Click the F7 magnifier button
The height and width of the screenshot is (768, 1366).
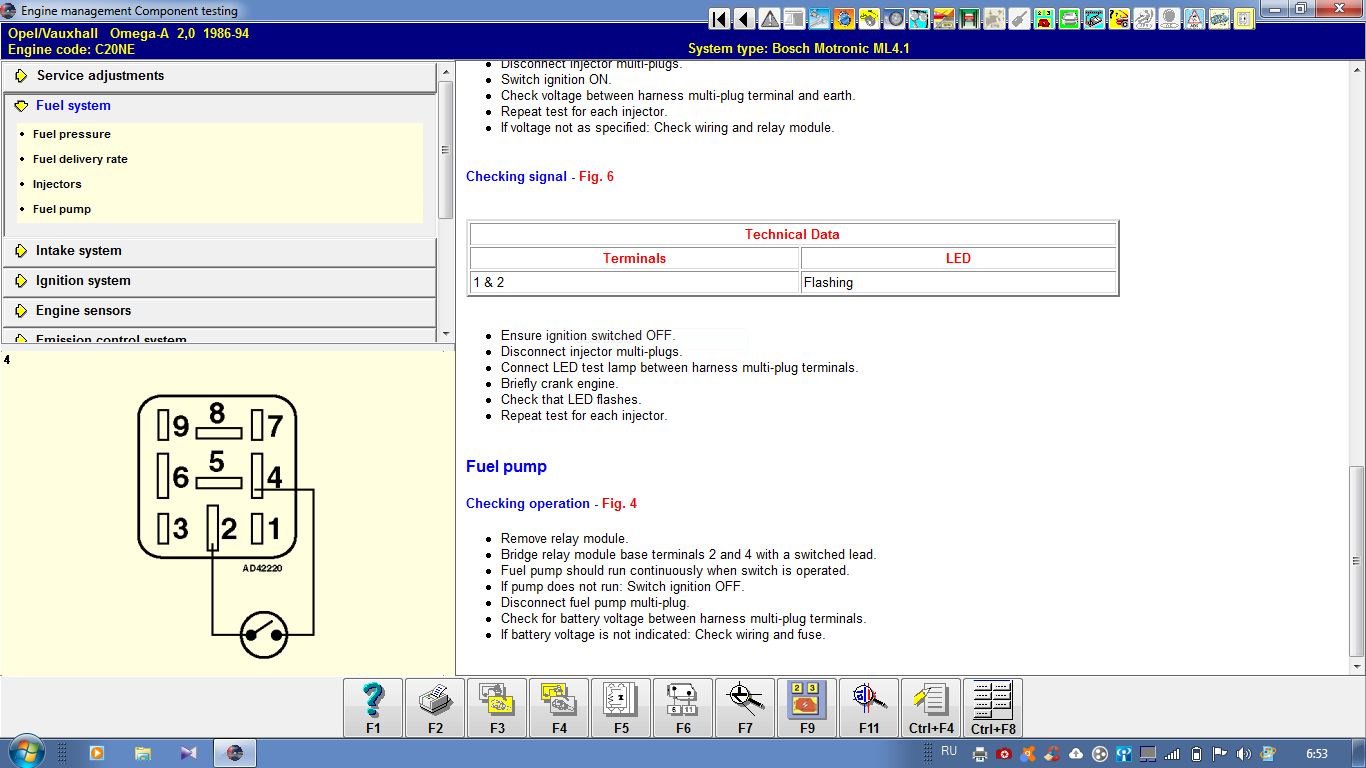coord(745,708)
